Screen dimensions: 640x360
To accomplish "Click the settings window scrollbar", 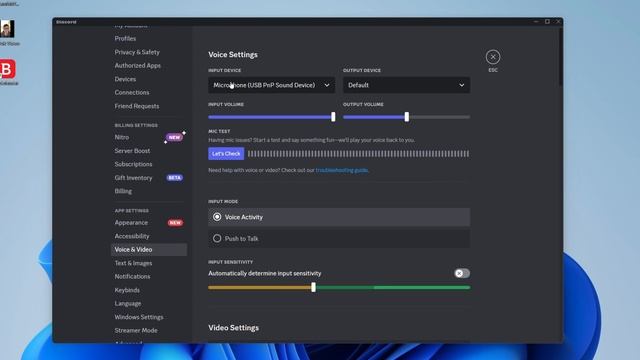I will click(x=561, y=57).
